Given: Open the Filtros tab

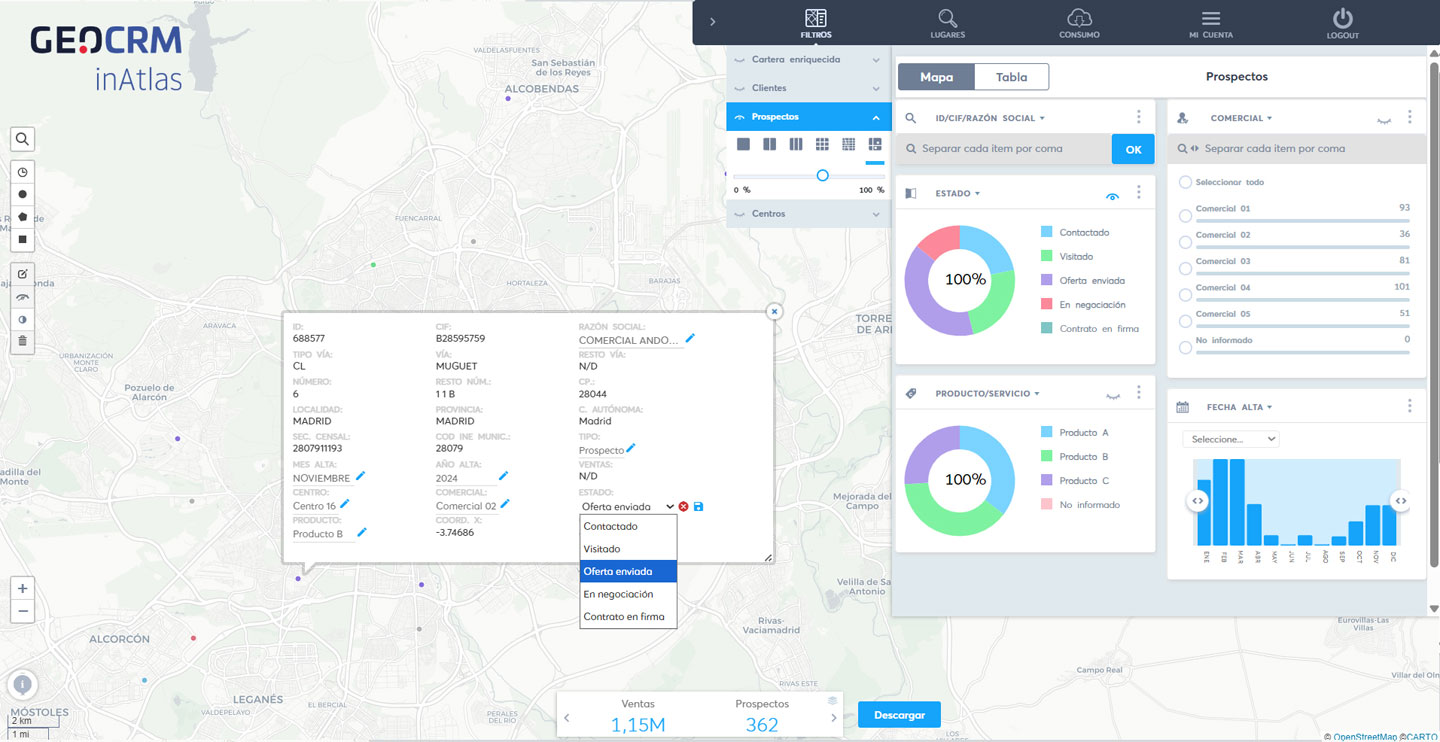Looking at the screenshot, I should (816, 23).
